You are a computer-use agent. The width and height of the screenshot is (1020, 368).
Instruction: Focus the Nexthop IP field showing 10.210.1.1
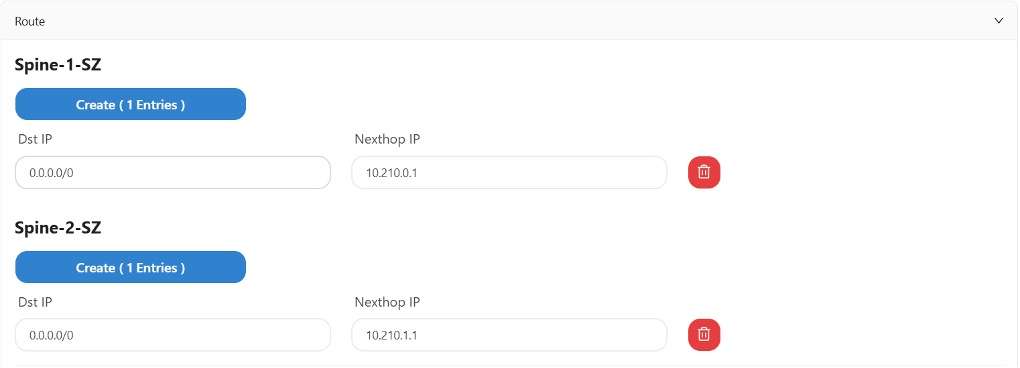509,335
